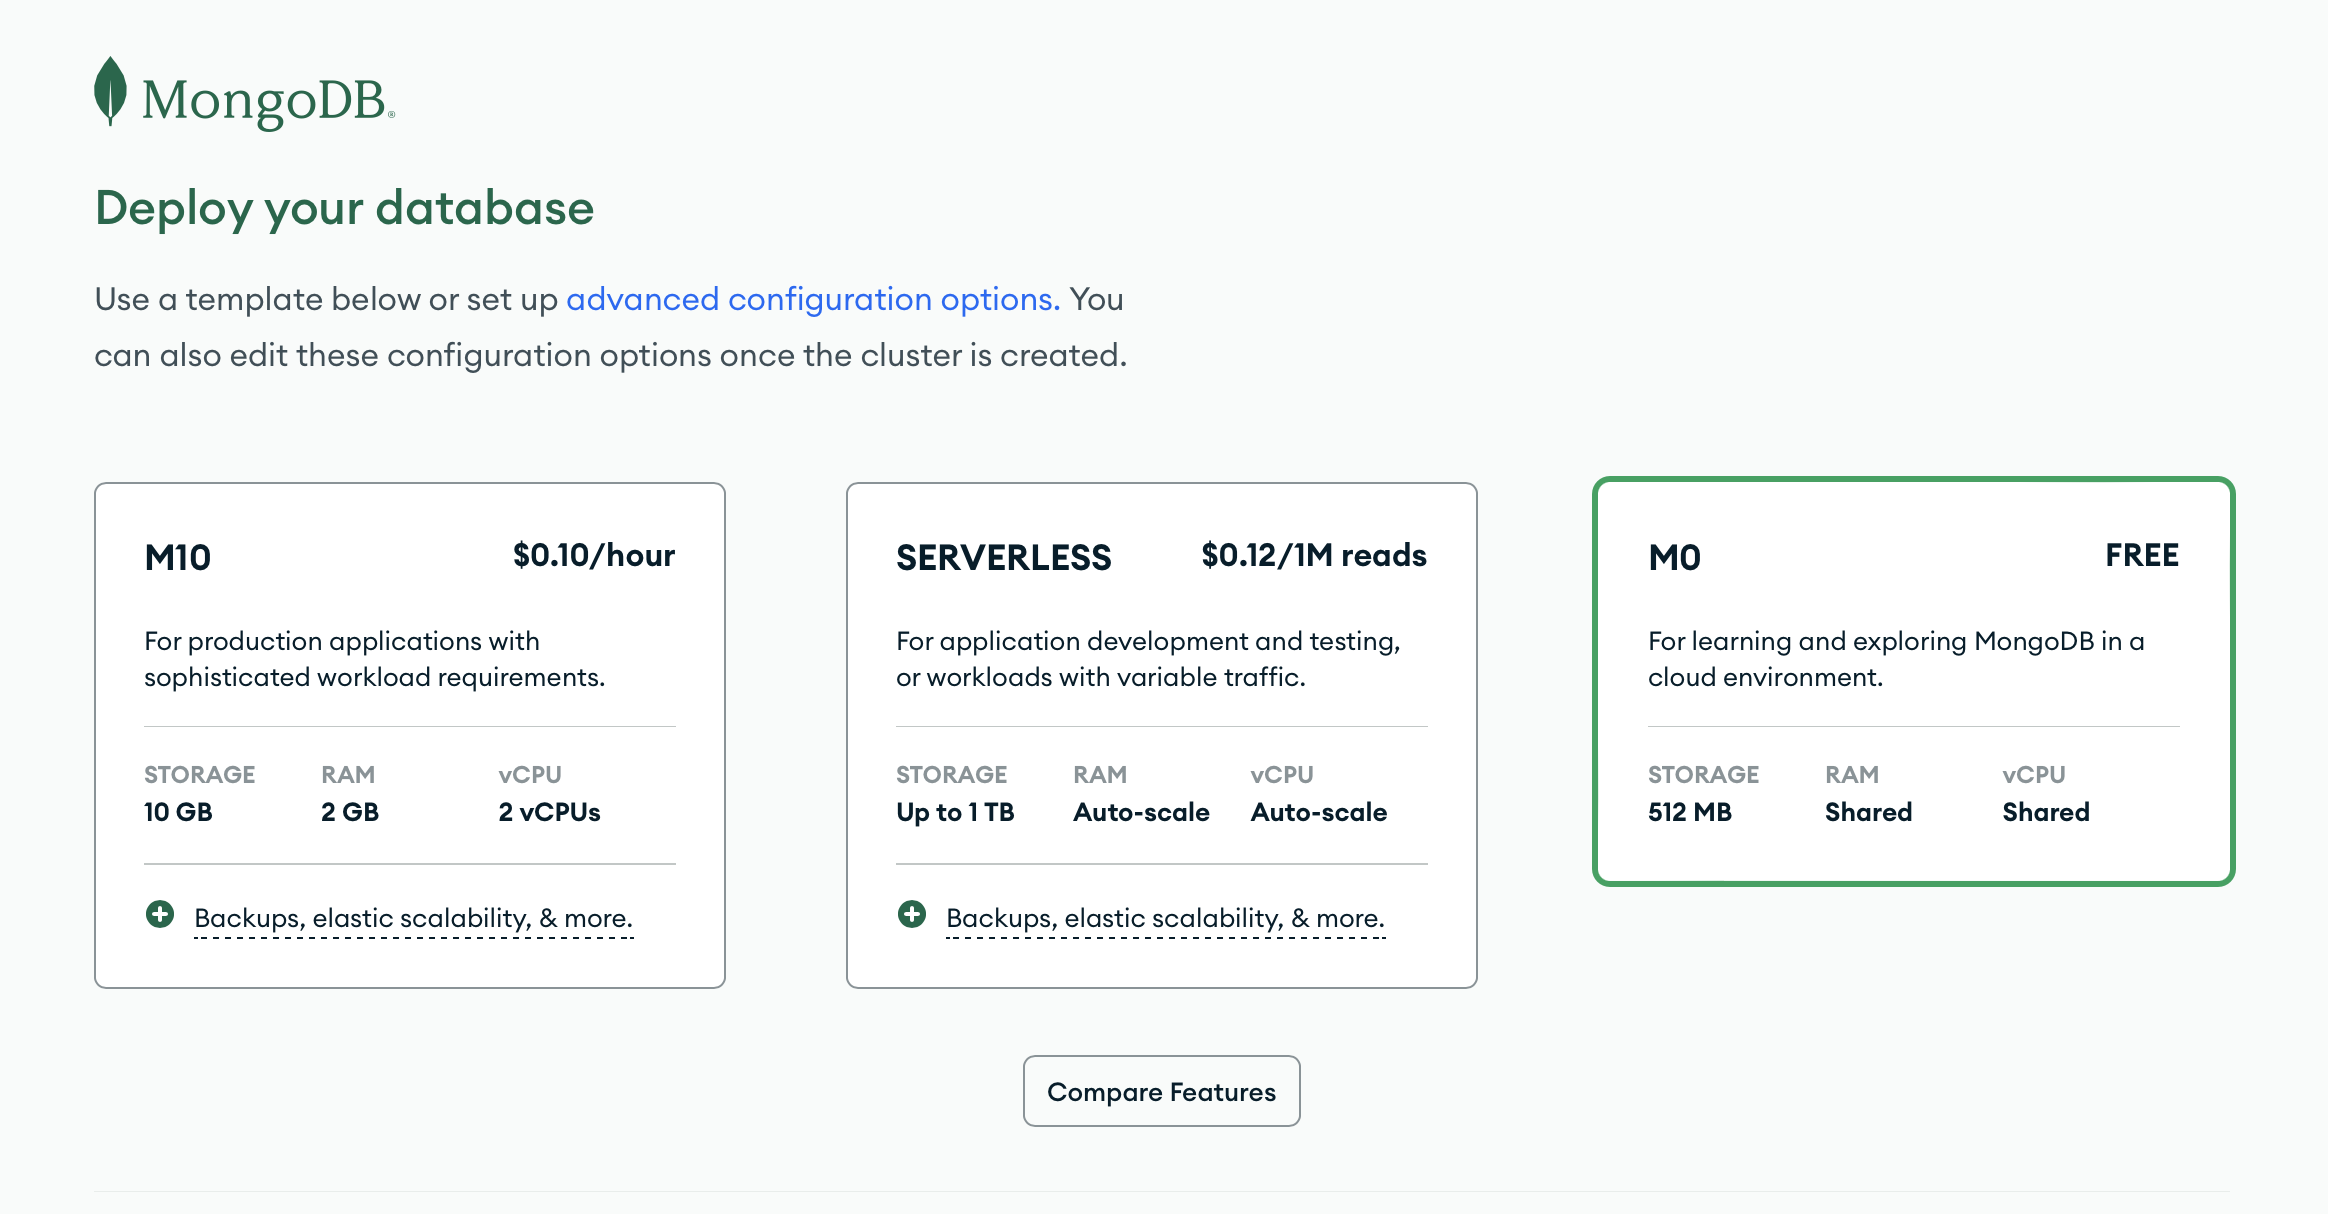Viewport: 2328px width, 1214px height.
Task: Click the MongoDB leaf logo
Action: click(110, 91)
